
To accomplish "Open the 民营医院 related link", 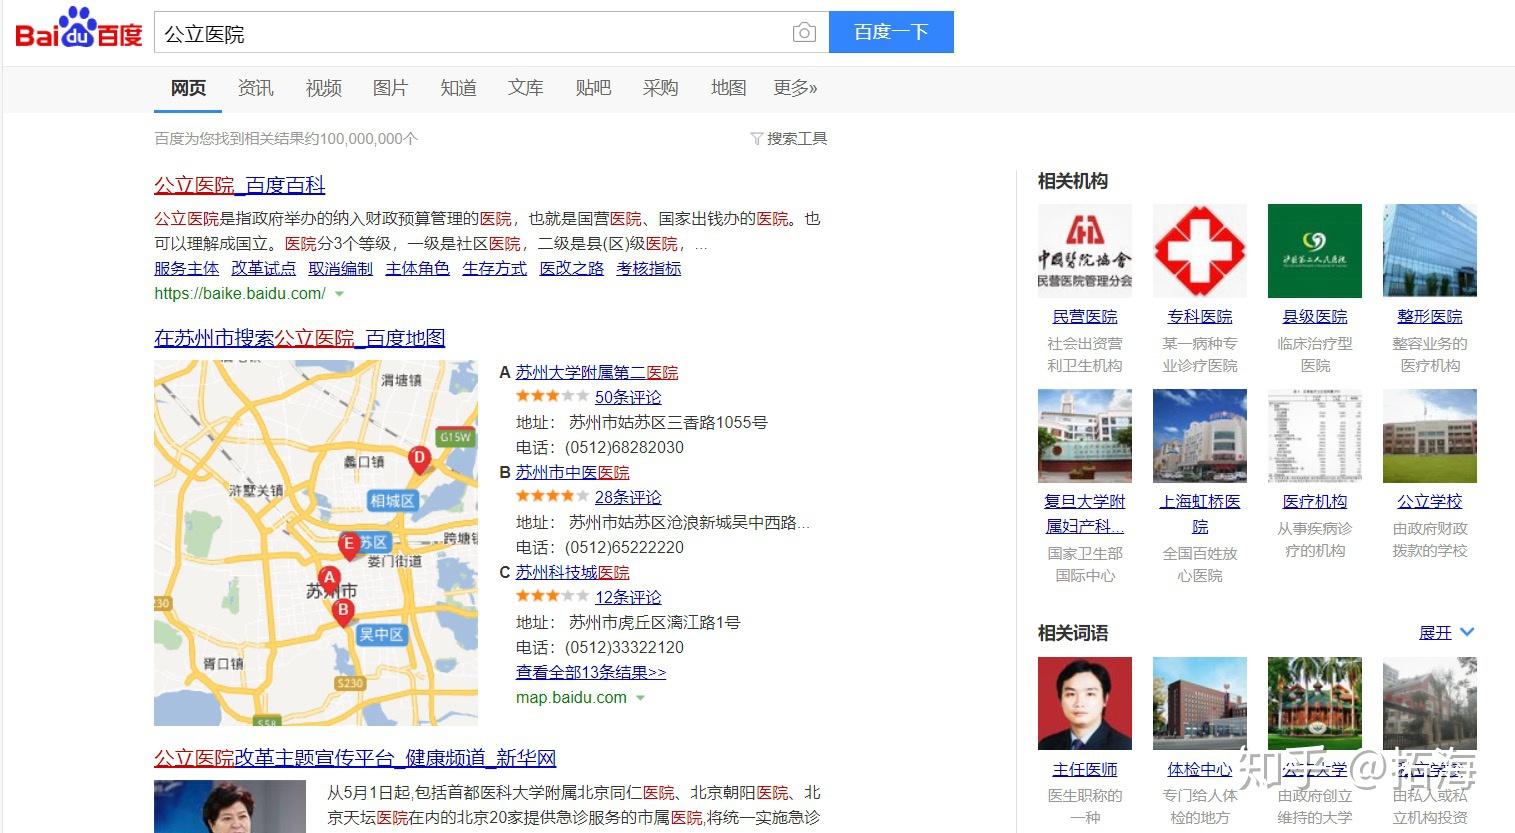I will tap(1085, 316).
